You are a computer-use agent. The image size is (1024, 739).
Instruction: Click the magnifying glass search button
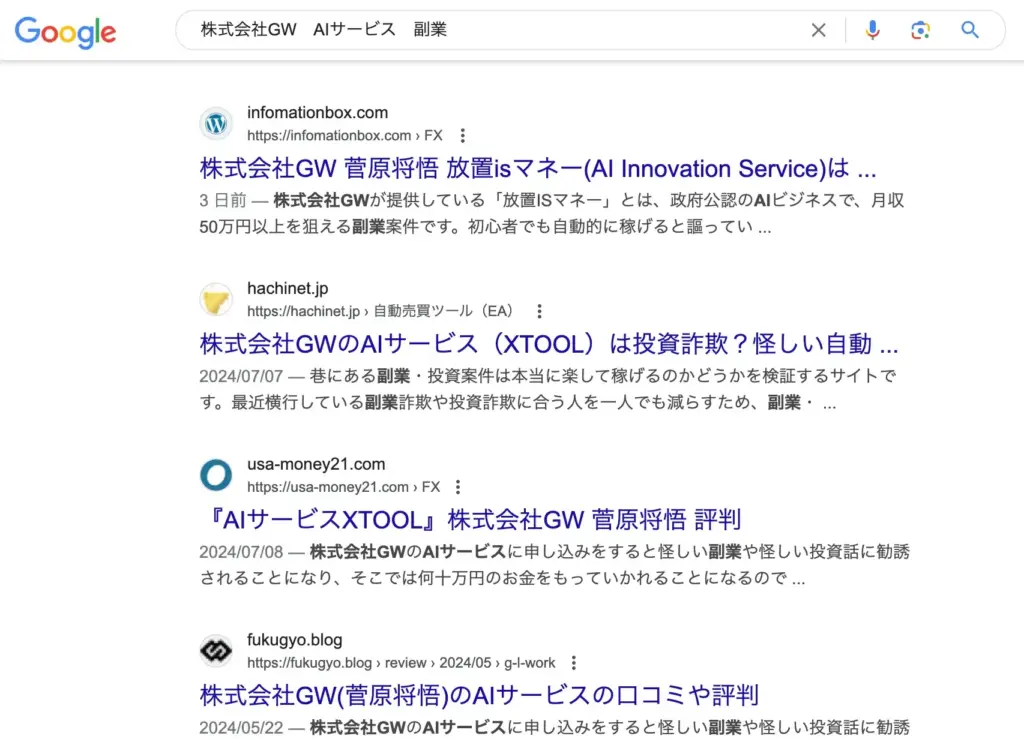pos(969,30)
